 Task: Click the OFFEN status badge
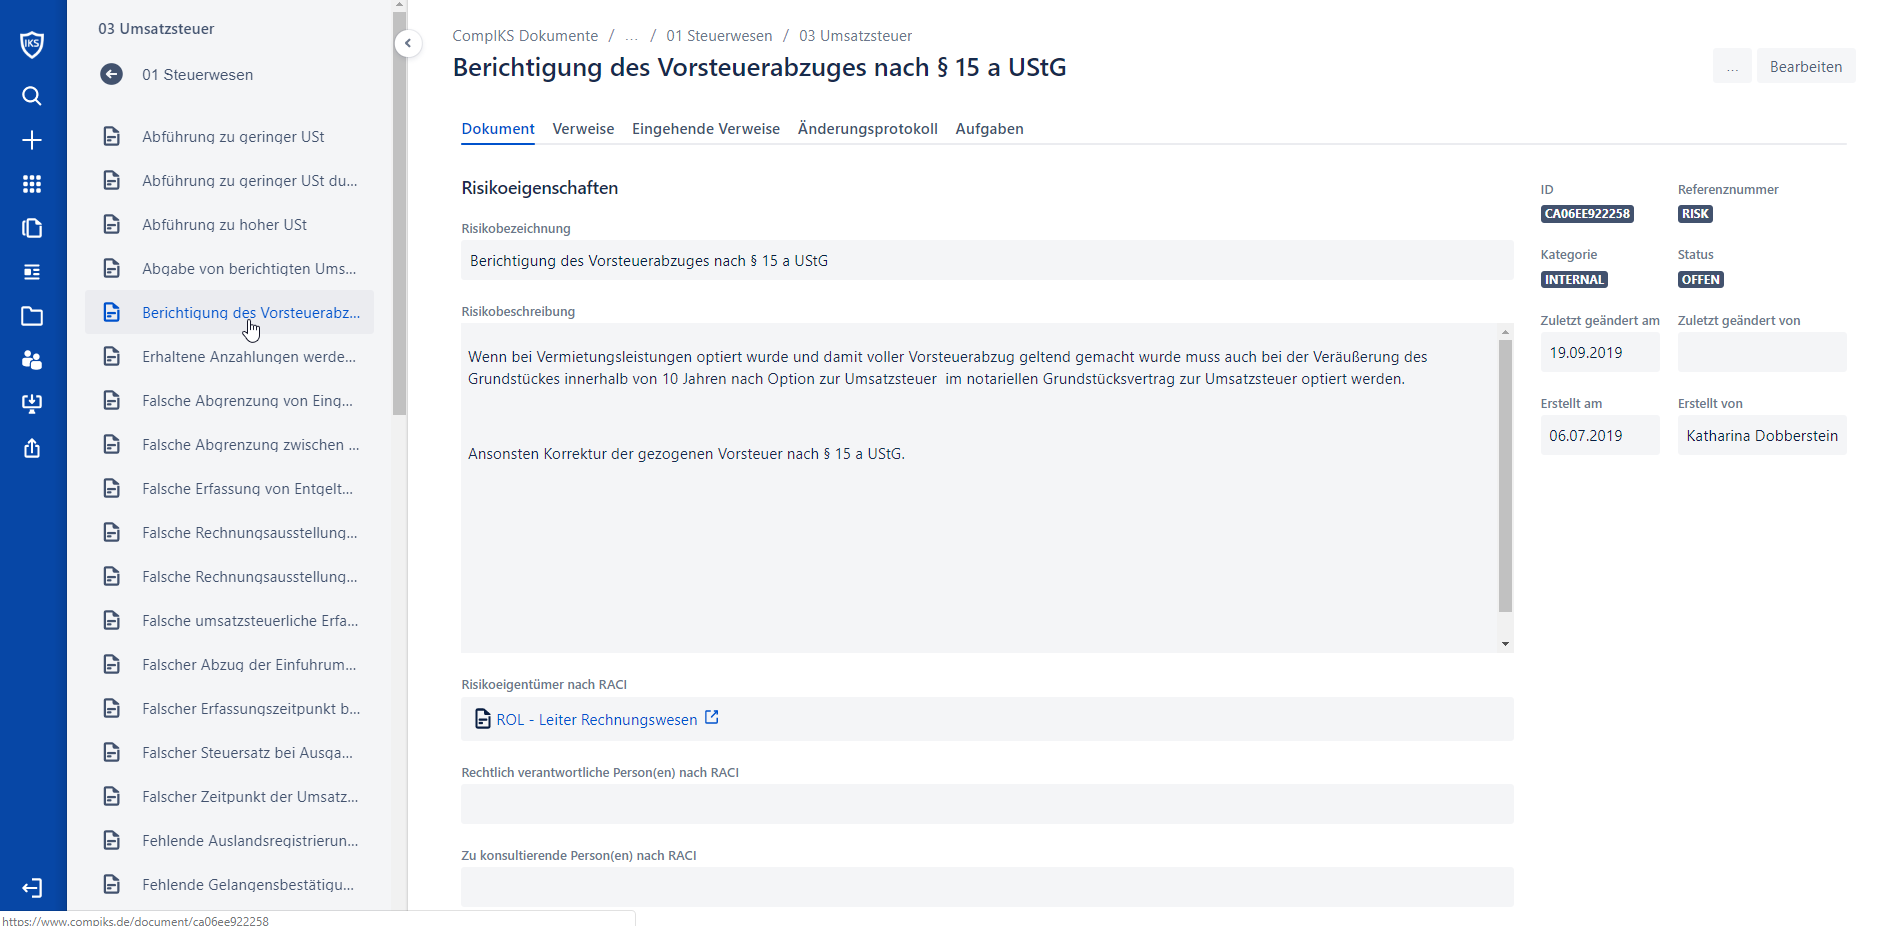point(1700,280)
